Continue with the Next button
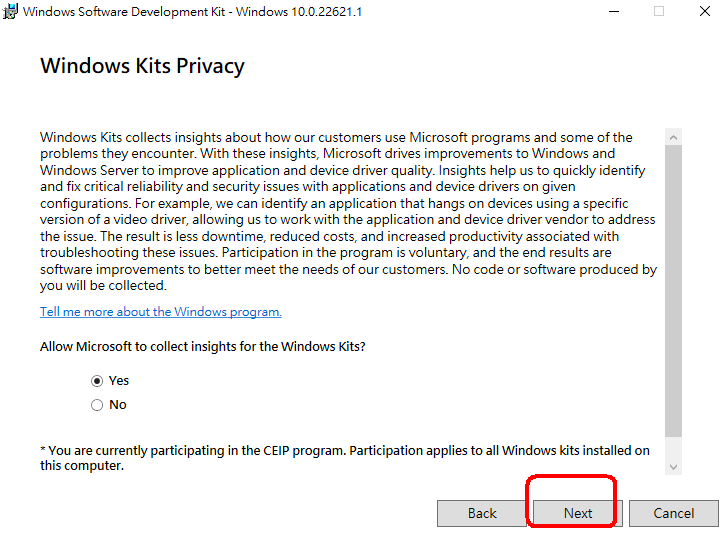This screenshot has width=724, height=538. (578, 513)
